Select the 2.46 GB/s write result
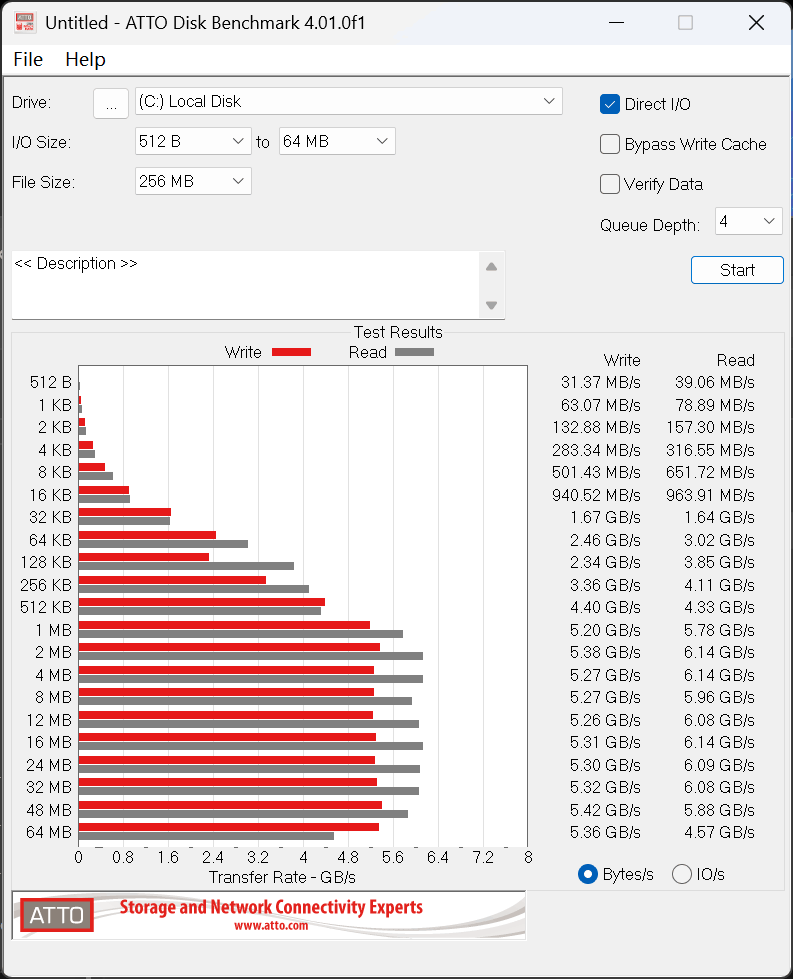793x979 pixels. (x=605, y=540)
